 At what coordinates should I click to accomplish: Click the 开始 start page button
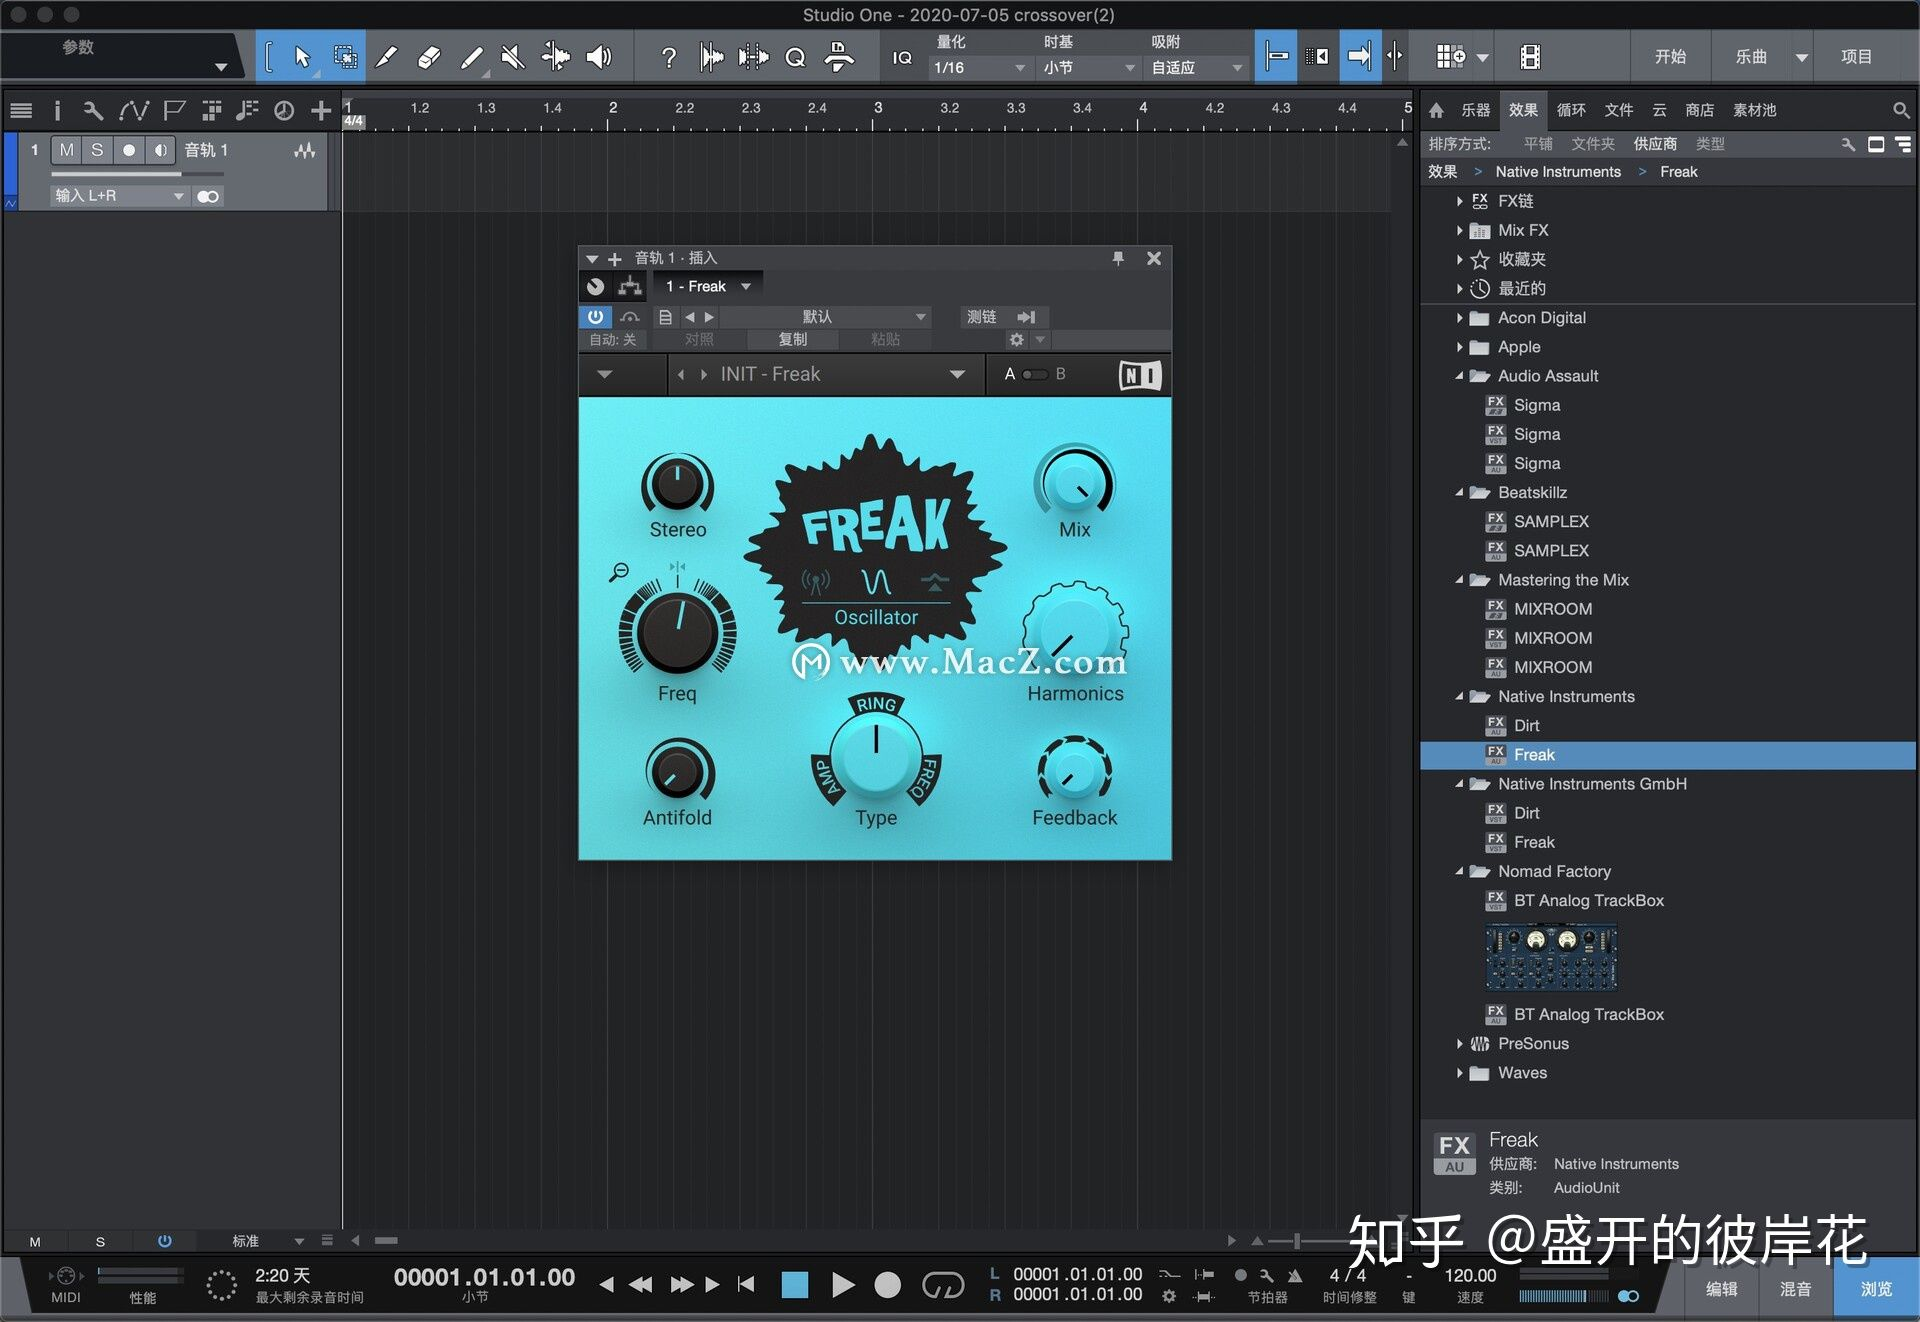click(1670, 57)
